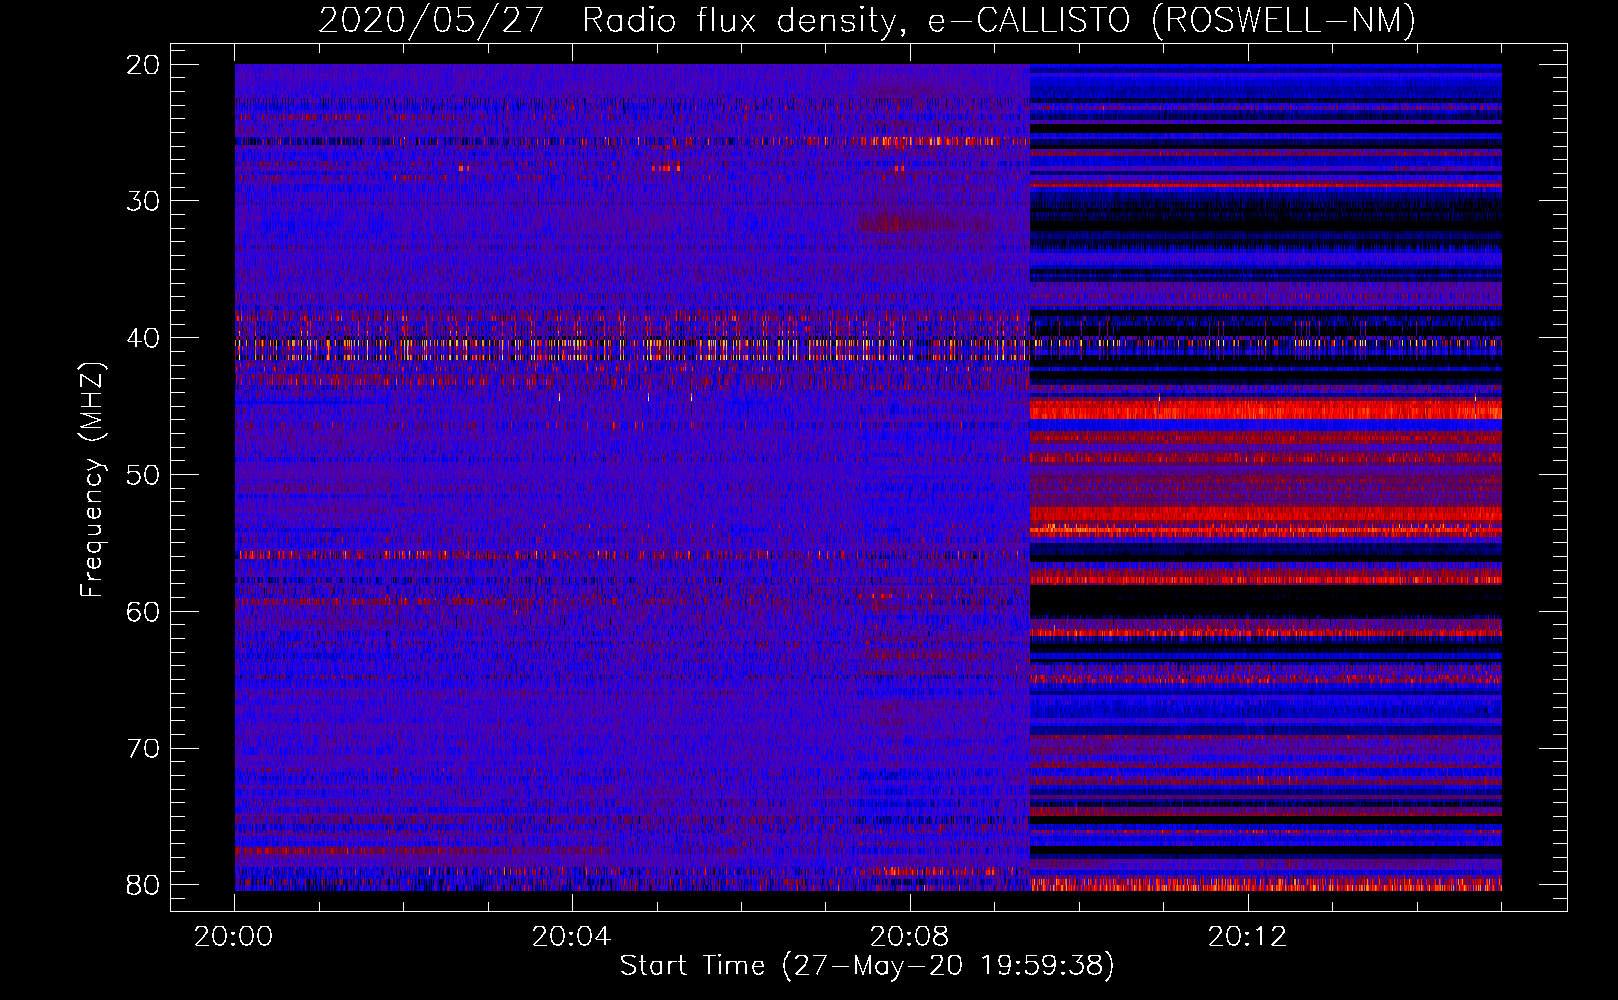Click the plot title "Radio flux density, e-CALLISTO (ROSWELL-NM)"
The width and height of the screenshot is (1618, 1000).
click(999, 20)
